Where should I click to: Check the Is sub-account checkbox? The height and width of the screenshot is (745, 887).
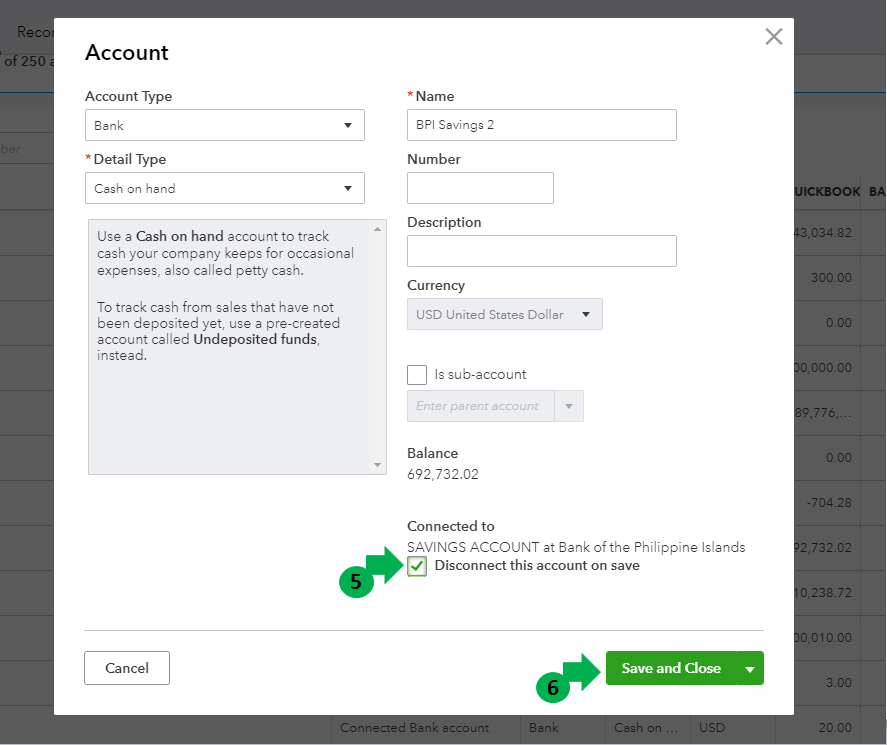coord(417,375)
